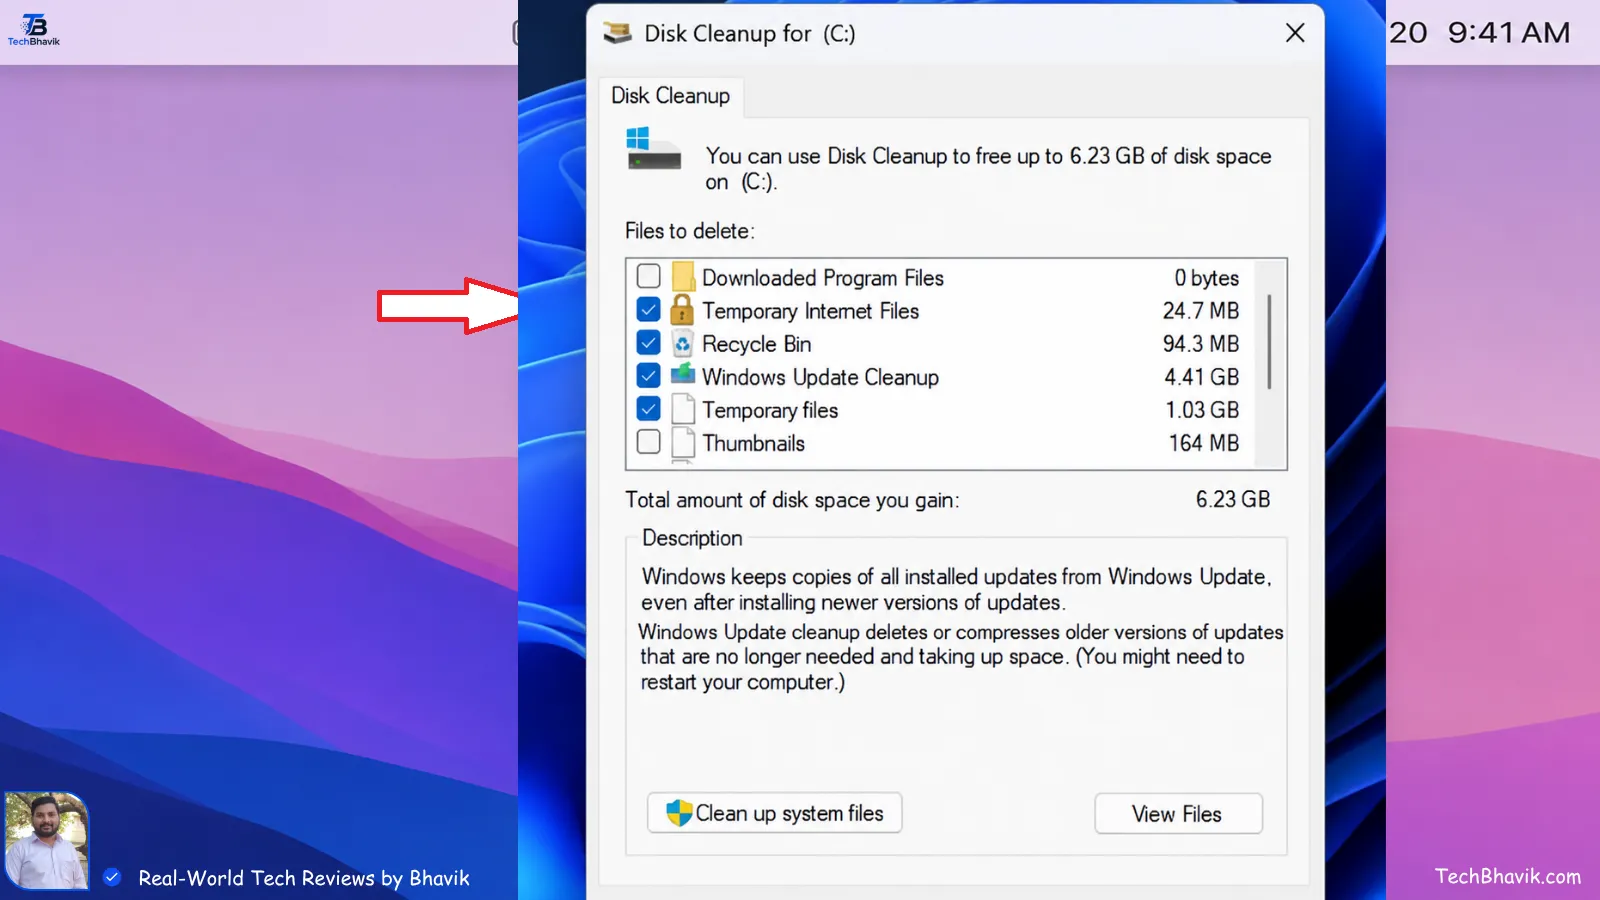
Task: Select the Temporary files row text
Action: (770, 410)
